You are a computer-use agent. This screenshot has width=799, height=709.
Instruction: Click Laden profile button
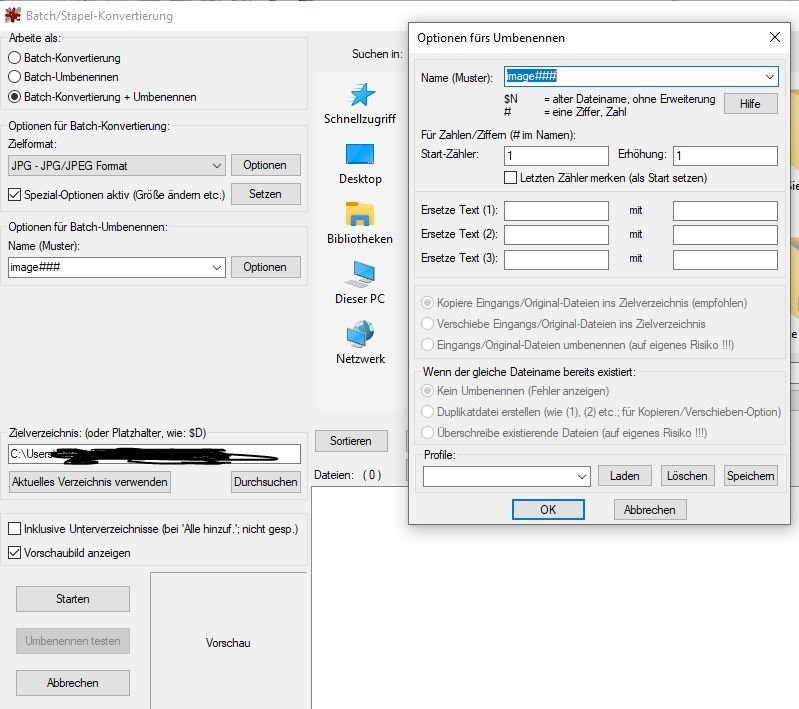click(625, 476)
